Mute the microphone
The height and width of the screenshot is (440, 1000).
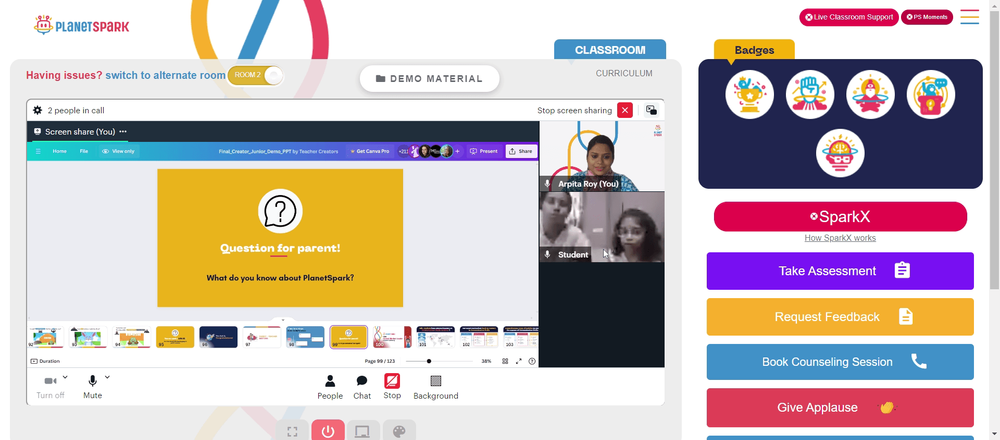92,386
